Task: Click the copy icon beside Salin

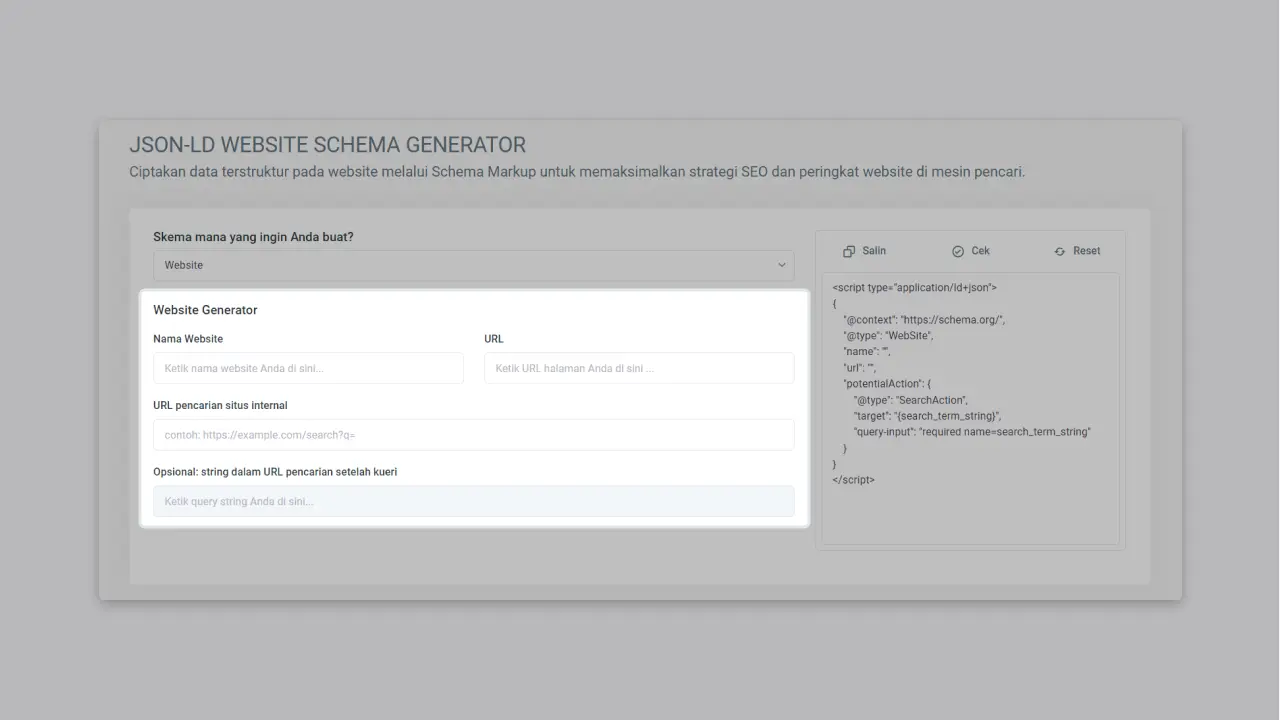Action: tap(847, 250)
